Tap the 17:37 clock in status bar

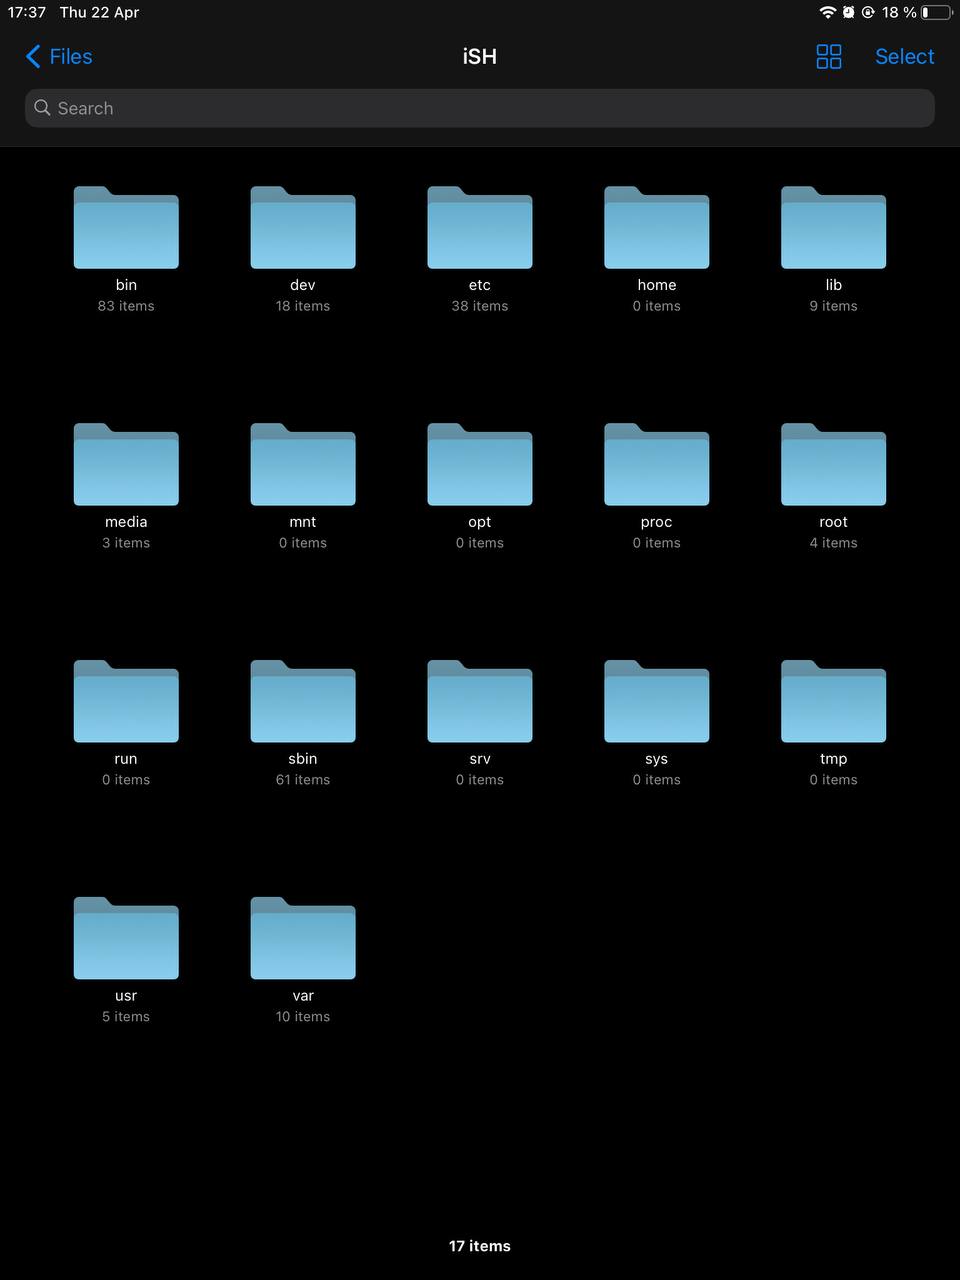[x=27, y=12]
